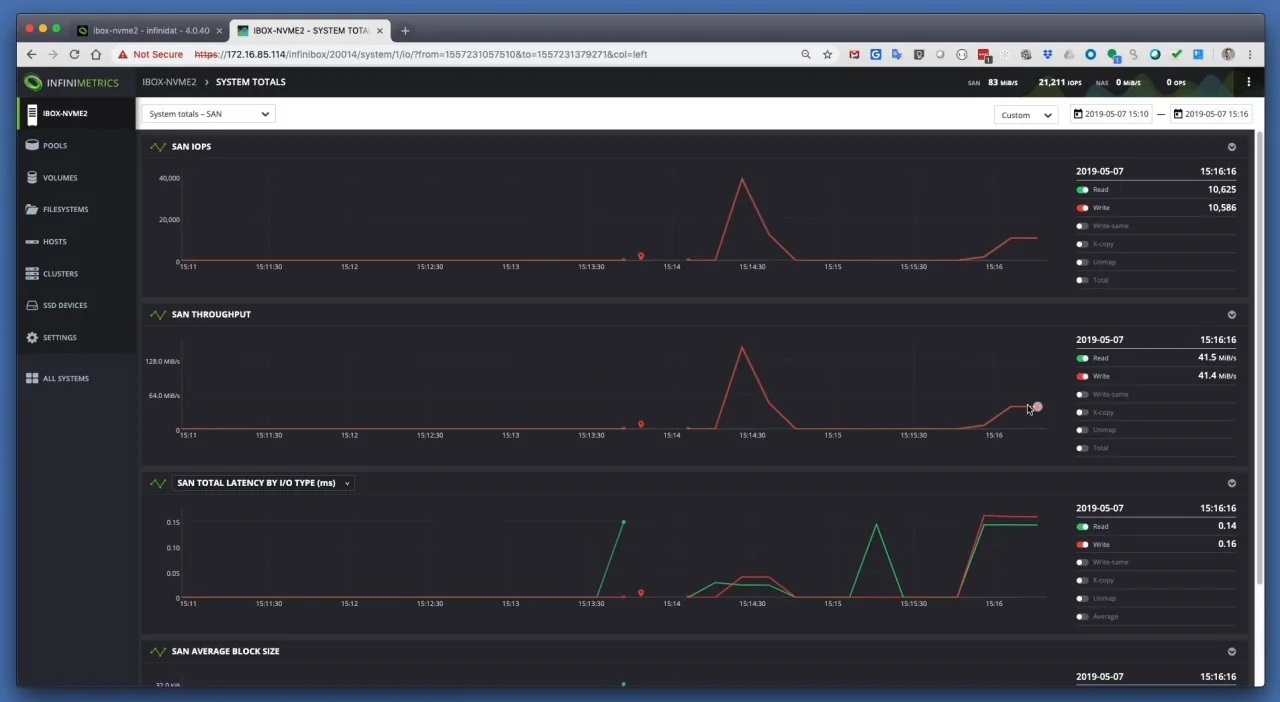Collapse the SAN Average Block Size panel

(1232, 651)
